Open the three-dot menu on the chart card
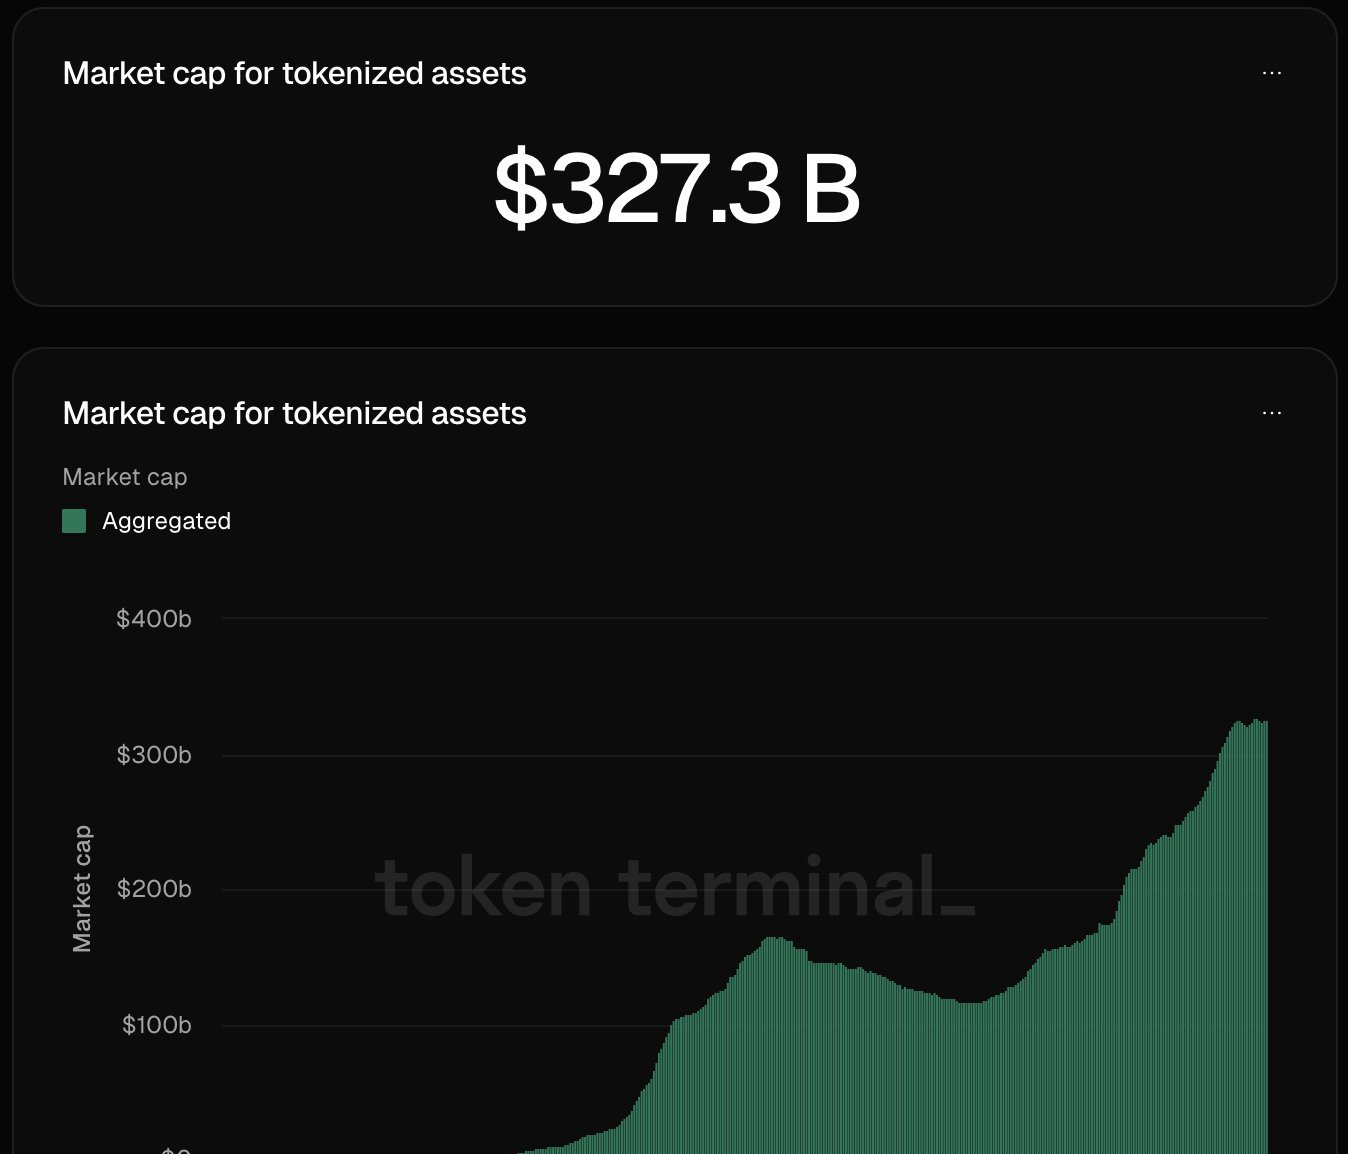Image resolution: width=1348 pixels, height=1154 pixels. (1271, 413)
